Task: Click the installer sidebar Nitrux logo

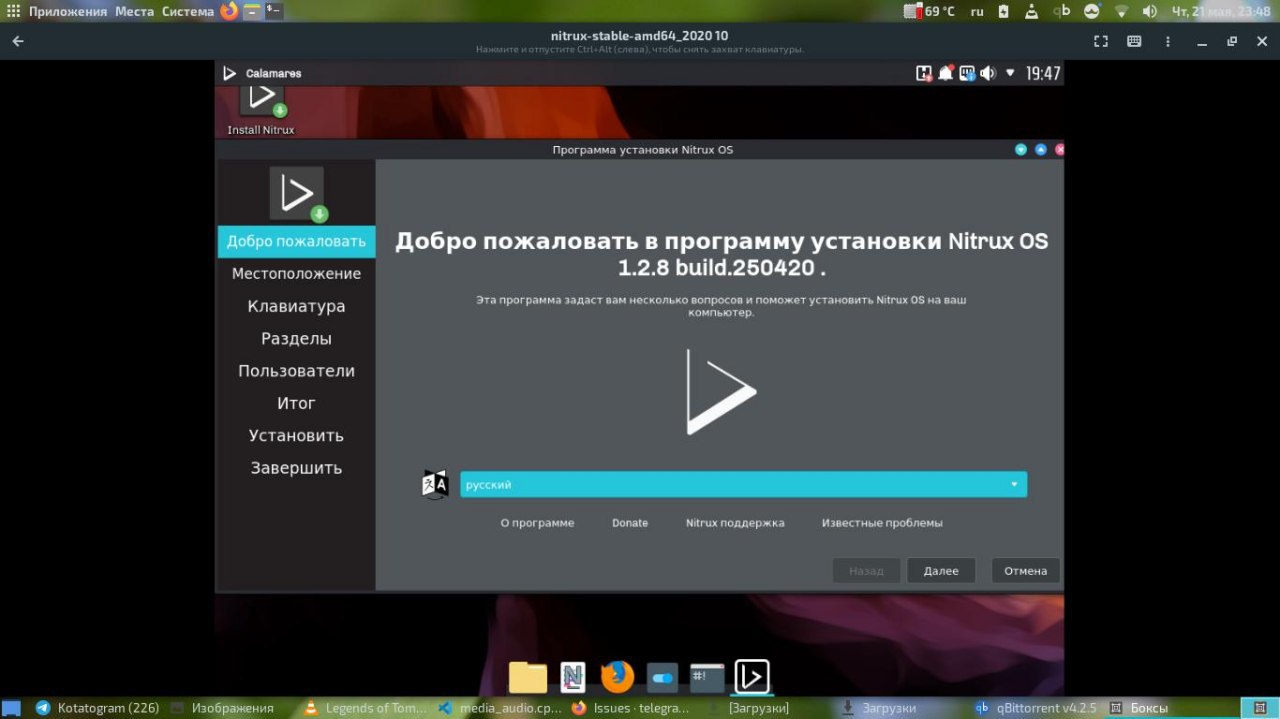Action: [x=297, y=193]
